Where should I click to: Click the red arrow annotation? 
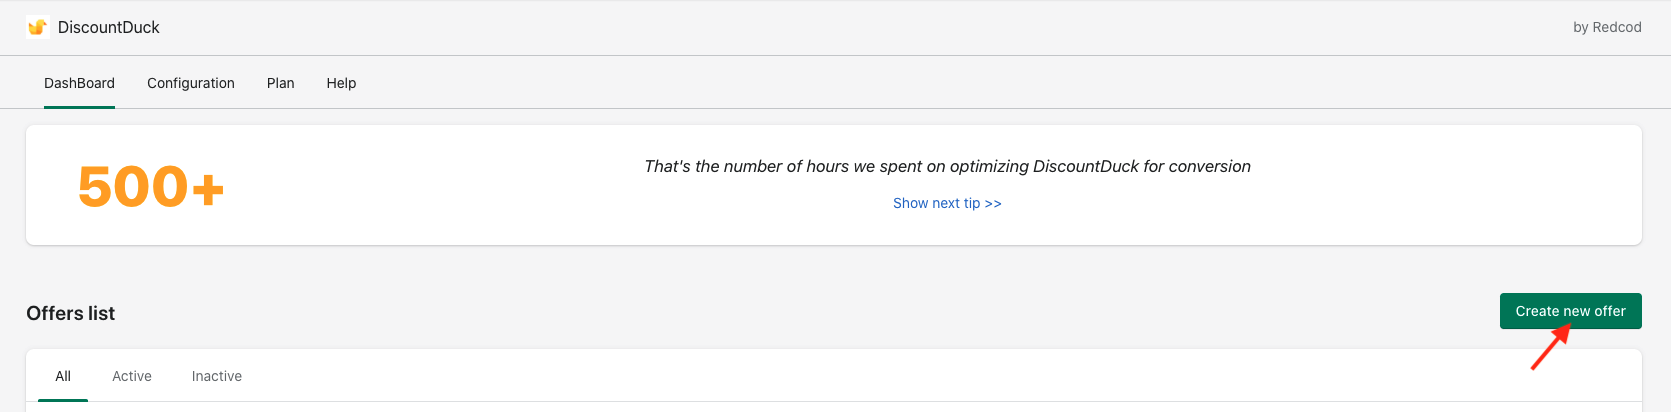1549,349
